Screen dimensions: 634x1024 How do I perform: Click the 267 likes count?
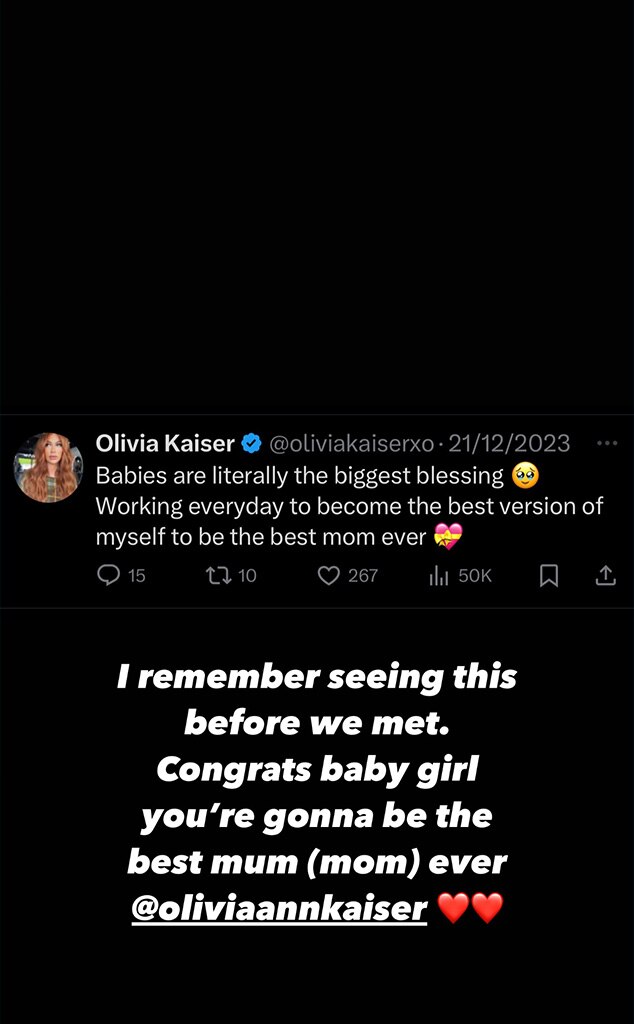pyautogui.click(x=363, y=575)
